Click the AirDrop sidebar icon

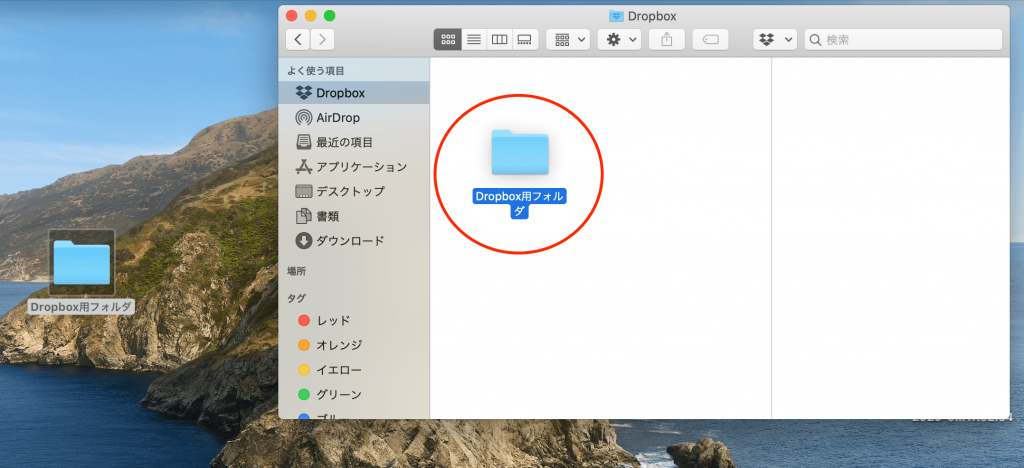pos(304,117)
